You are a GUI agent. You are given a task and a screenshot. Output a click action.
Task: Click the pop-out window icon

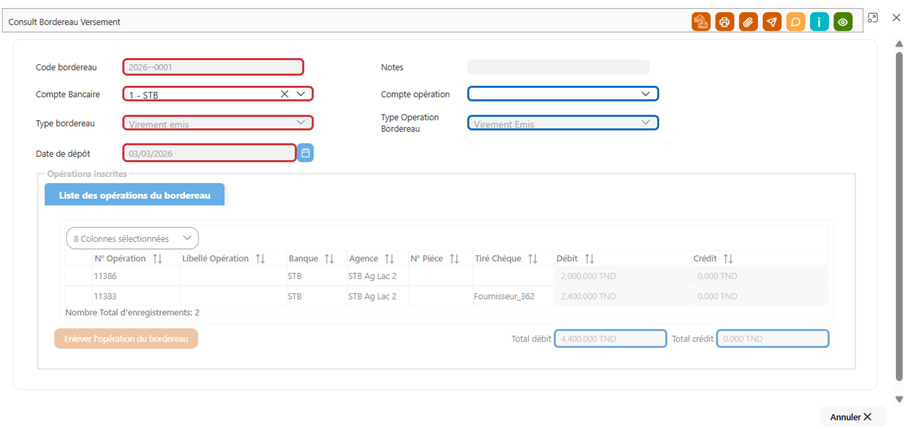873,18
